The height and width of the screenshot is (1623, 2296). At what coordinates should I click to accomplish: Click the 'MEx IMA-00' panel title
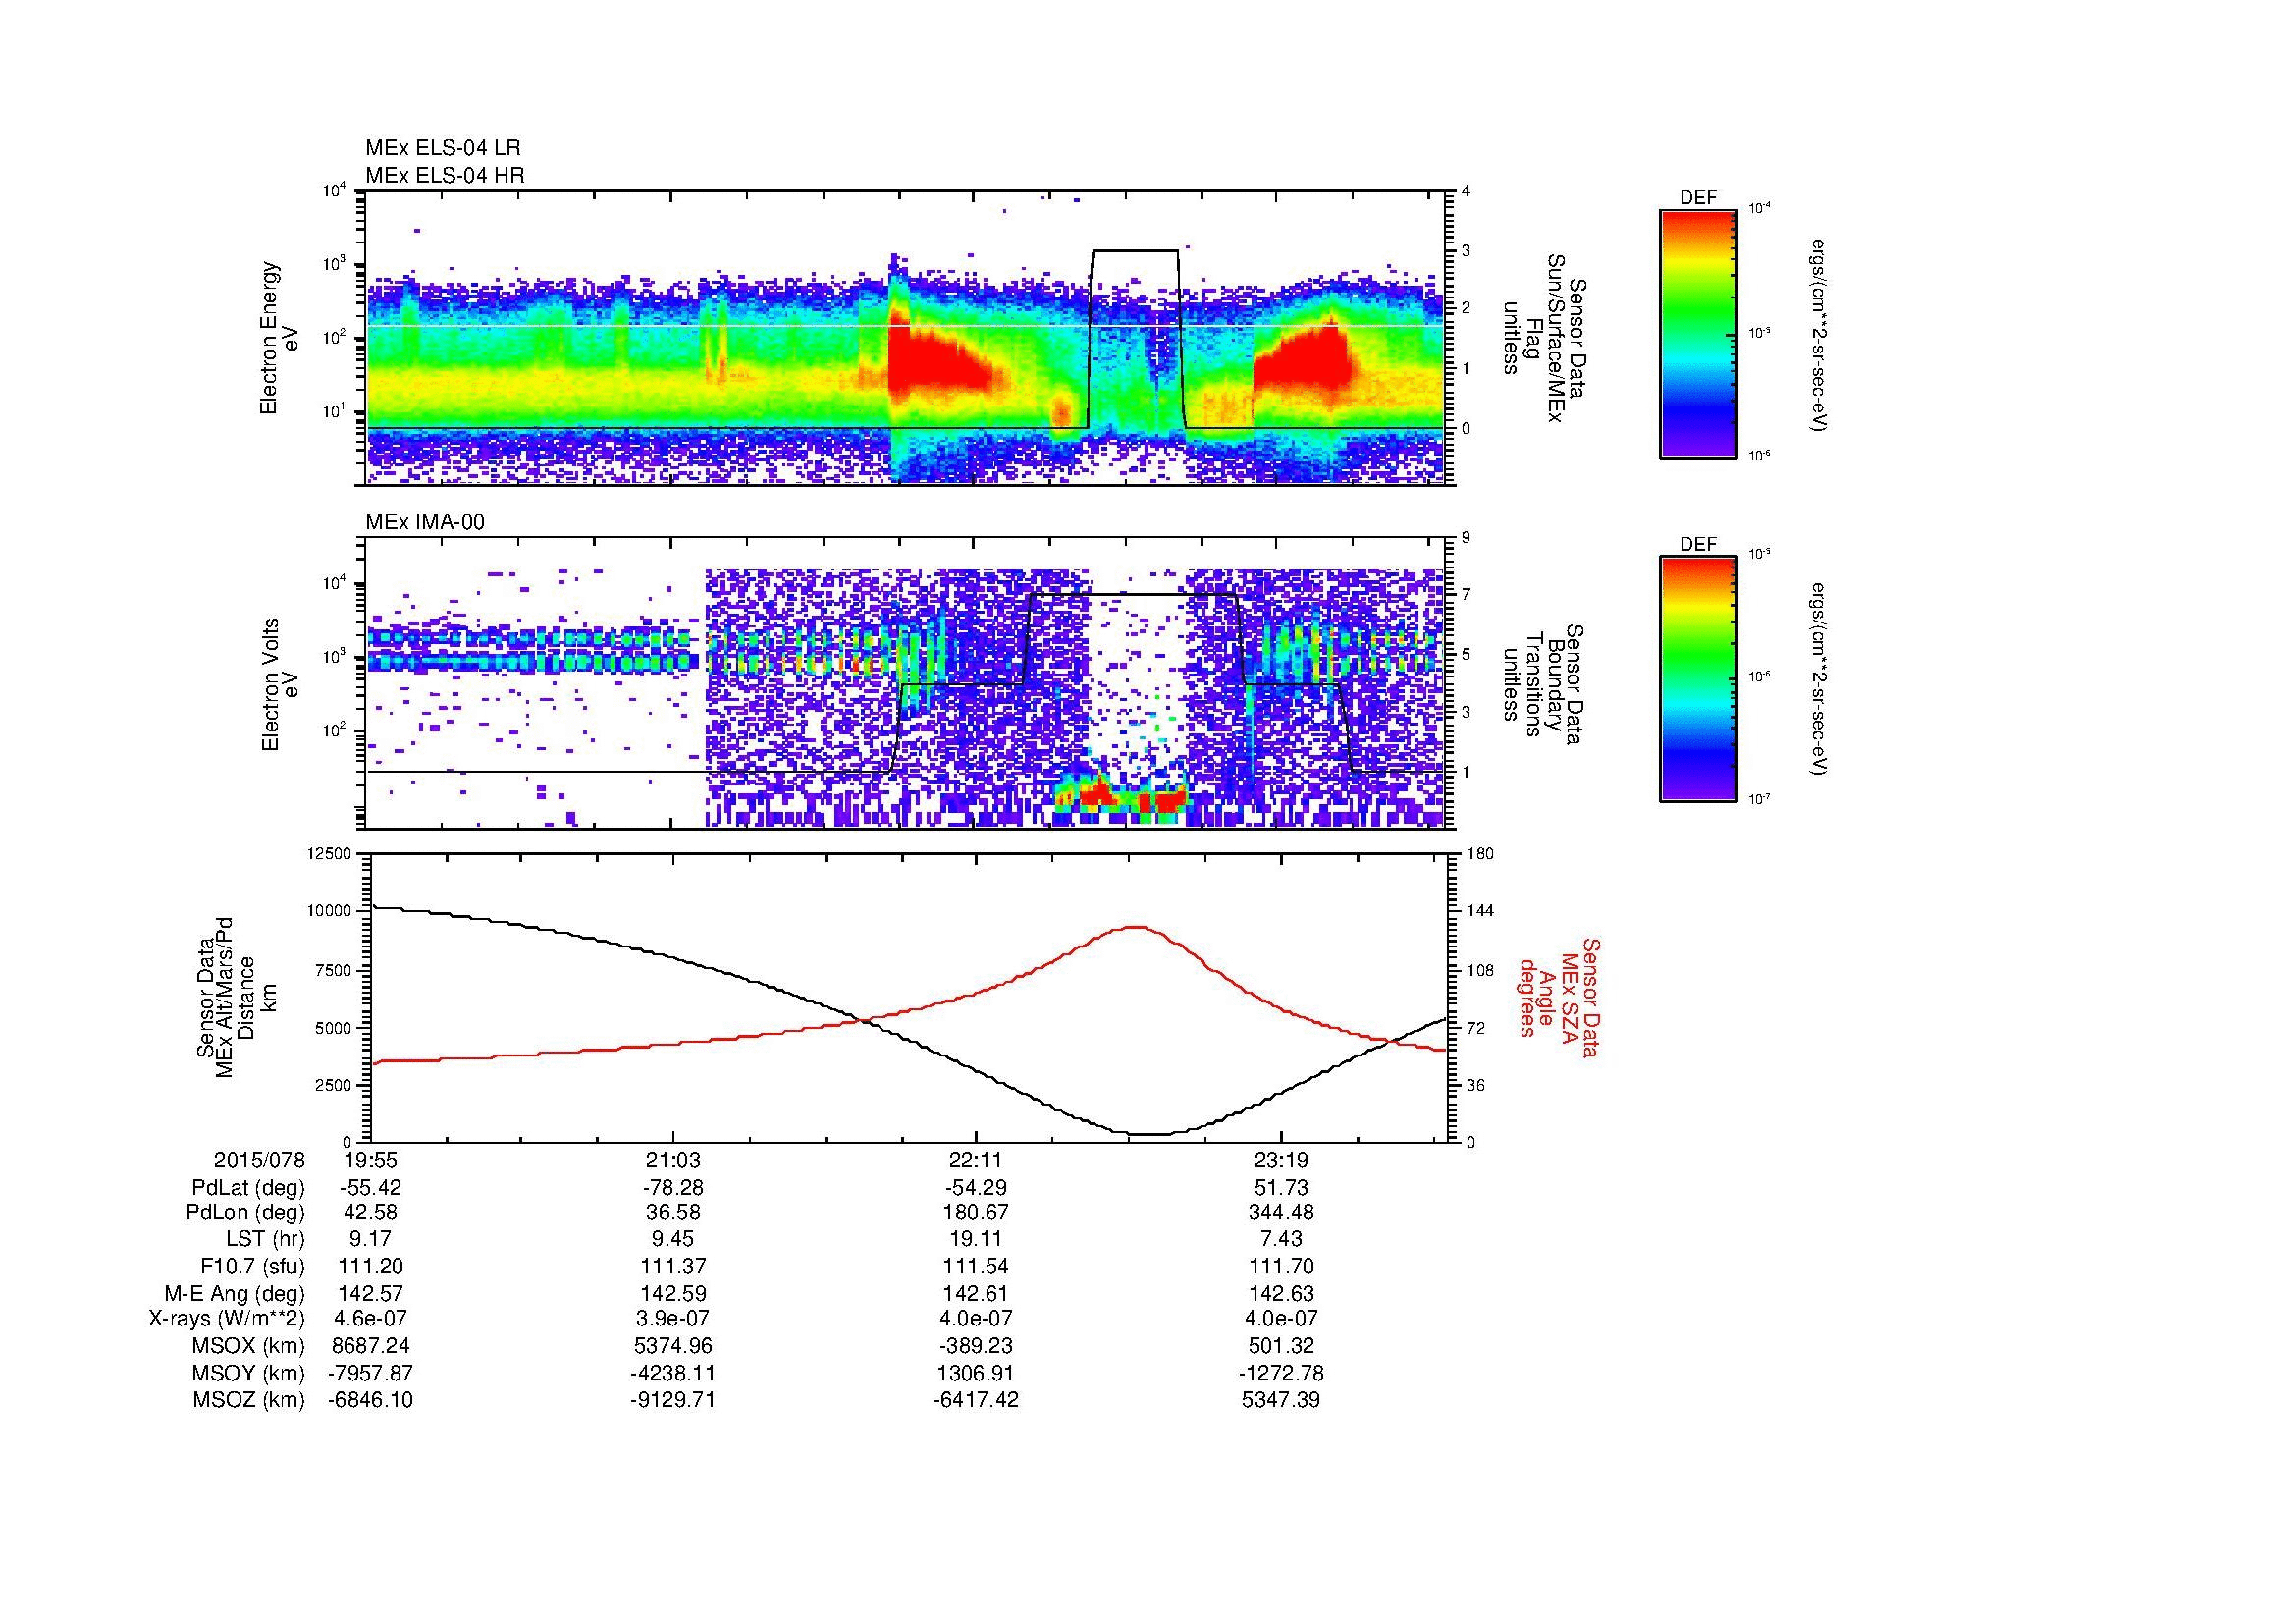point(425,522)
